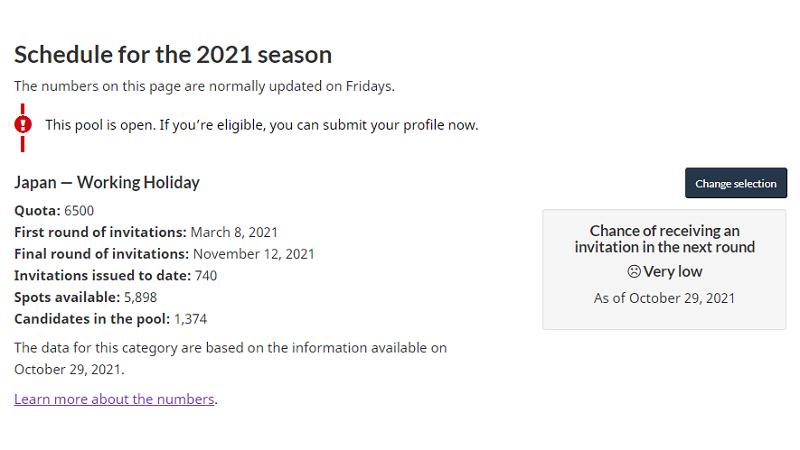The width and height of the screenshot is (800, 450).
Task: Click the sad face icon beside Very low
Action: click(x=634, y=271)
